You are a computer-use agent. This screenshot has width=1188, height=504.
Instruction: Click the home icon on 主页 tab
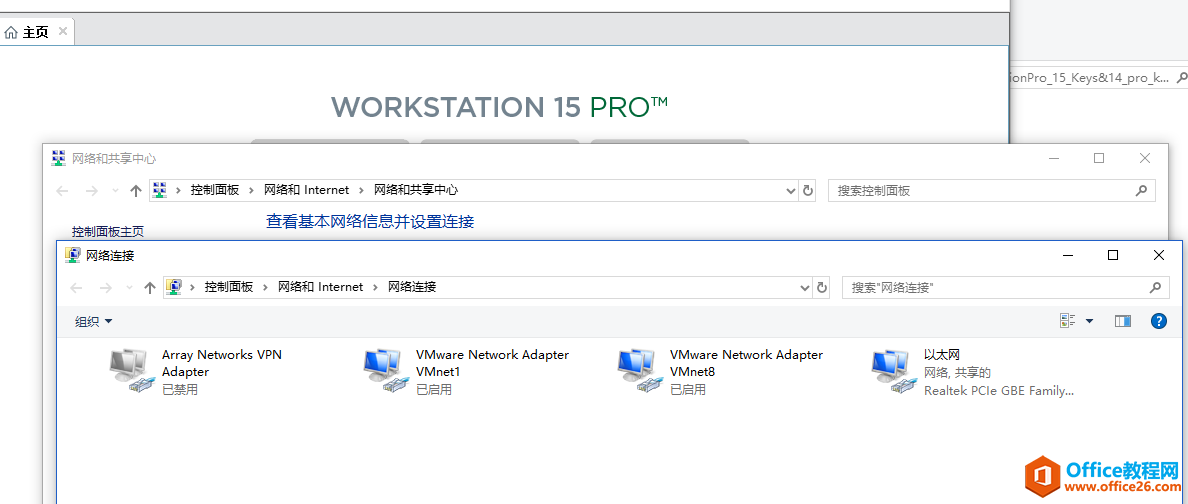pos(11,33)
